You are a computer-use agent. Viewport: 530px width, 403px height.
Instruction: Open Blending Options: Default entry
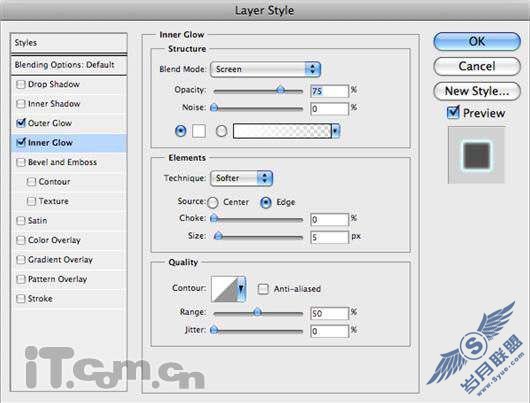point(69,65)
